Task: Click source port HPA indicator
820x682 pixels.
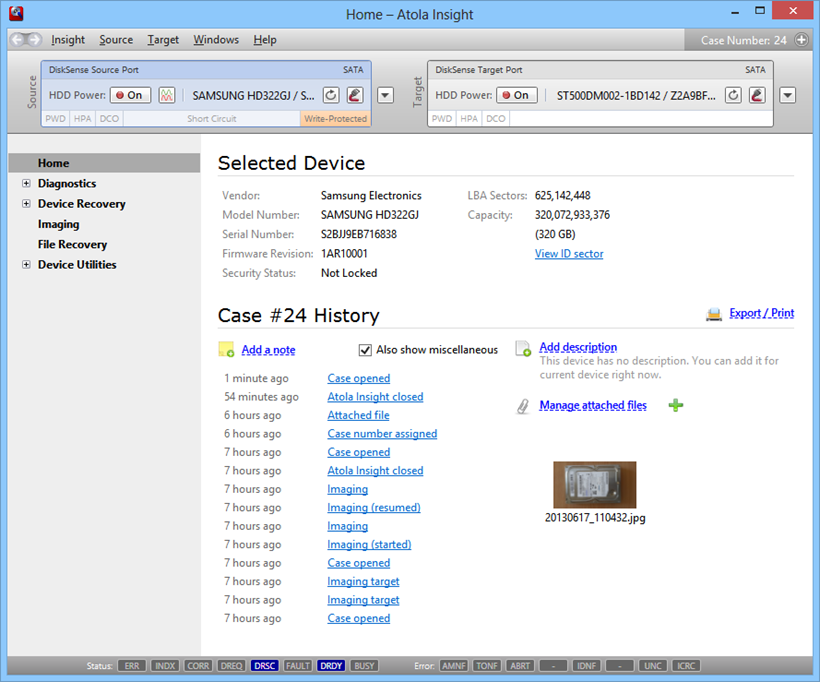Action: click(x=83, y=119)
